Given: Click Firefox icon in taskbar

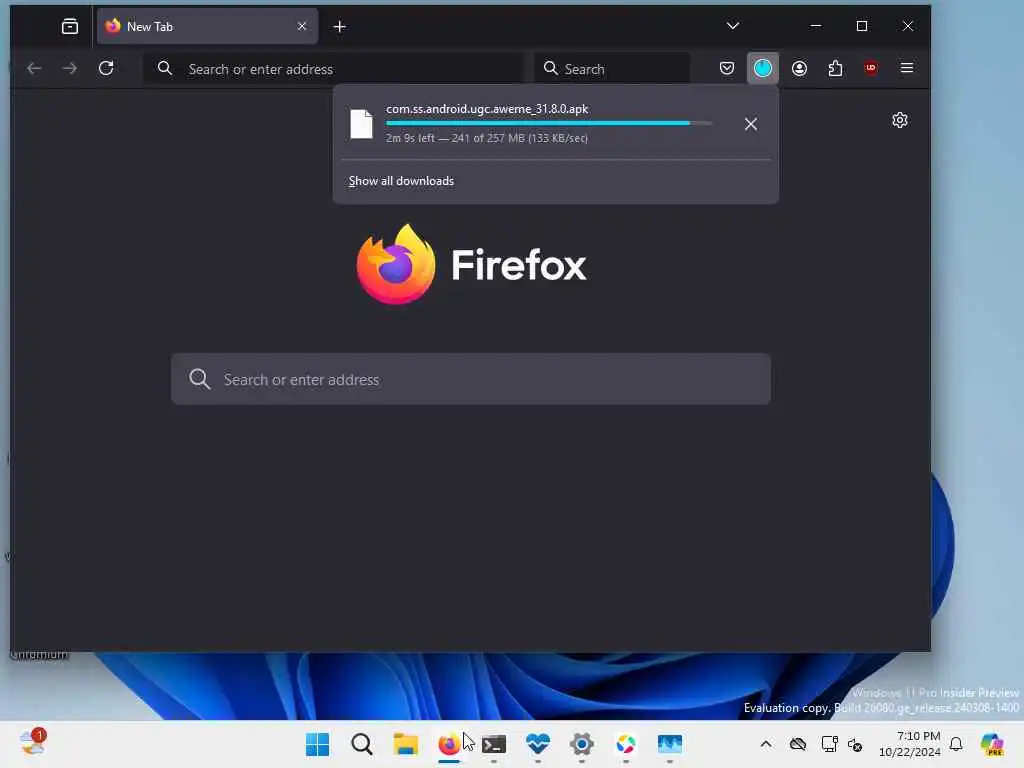Looking at the screenshot, I should (449, 744).
